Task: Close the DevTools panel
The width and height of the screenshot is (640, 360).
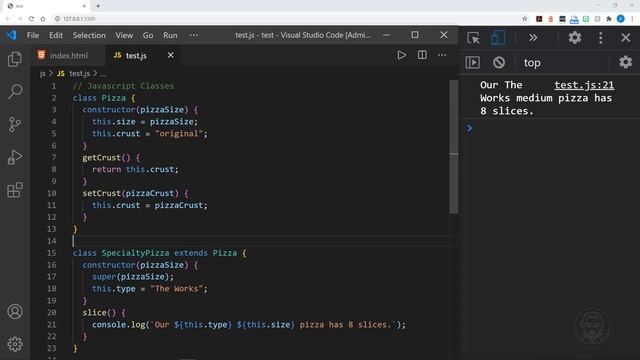Action: pos(626,38)
